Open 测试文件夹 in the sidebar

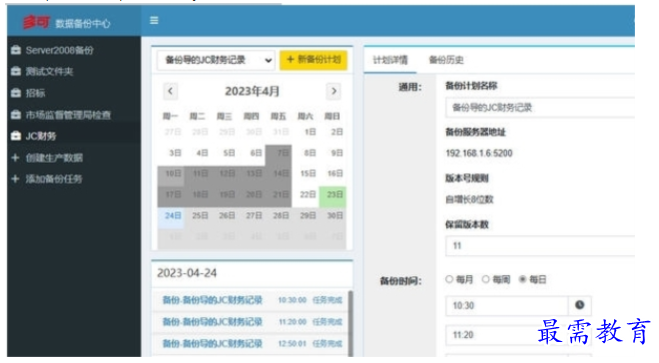click(50, 71)
